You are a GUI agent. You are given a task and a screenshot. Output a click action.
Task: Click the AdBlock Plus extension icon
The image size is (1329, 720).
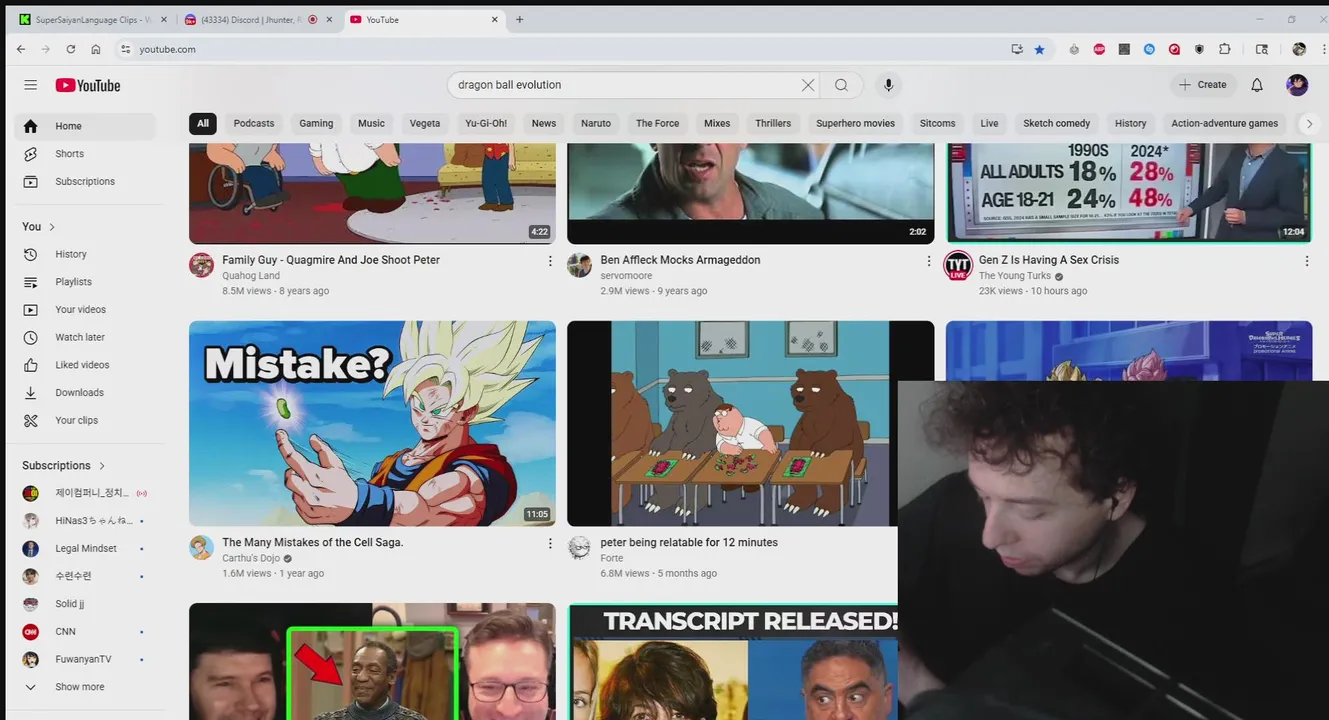pyautogui.click(x=1099, y=49)
